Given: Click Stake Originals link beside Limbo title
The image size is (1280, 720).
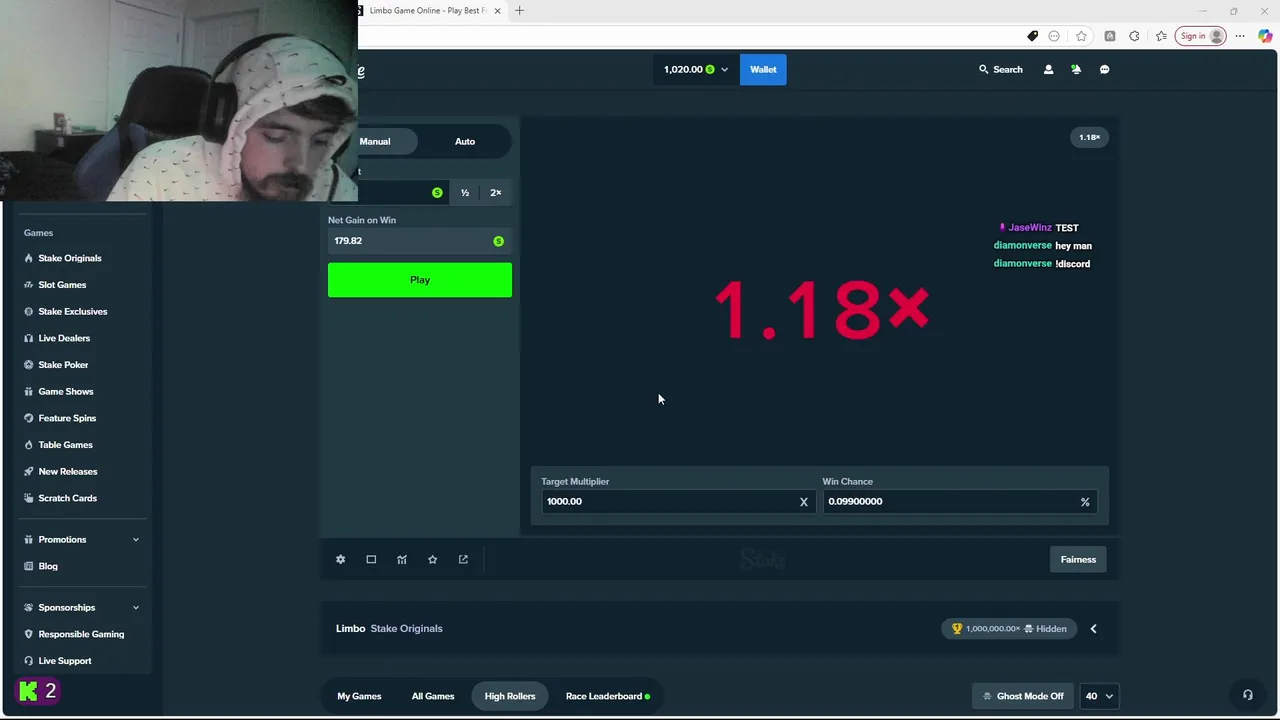Looking at the screenshot, I should coord(406,629).
